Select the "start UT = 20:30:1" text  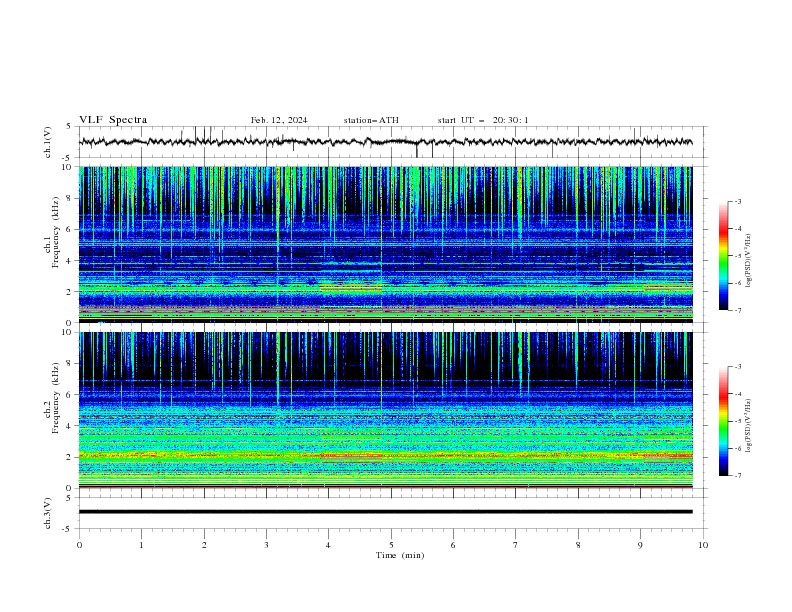tap(483, 120)
